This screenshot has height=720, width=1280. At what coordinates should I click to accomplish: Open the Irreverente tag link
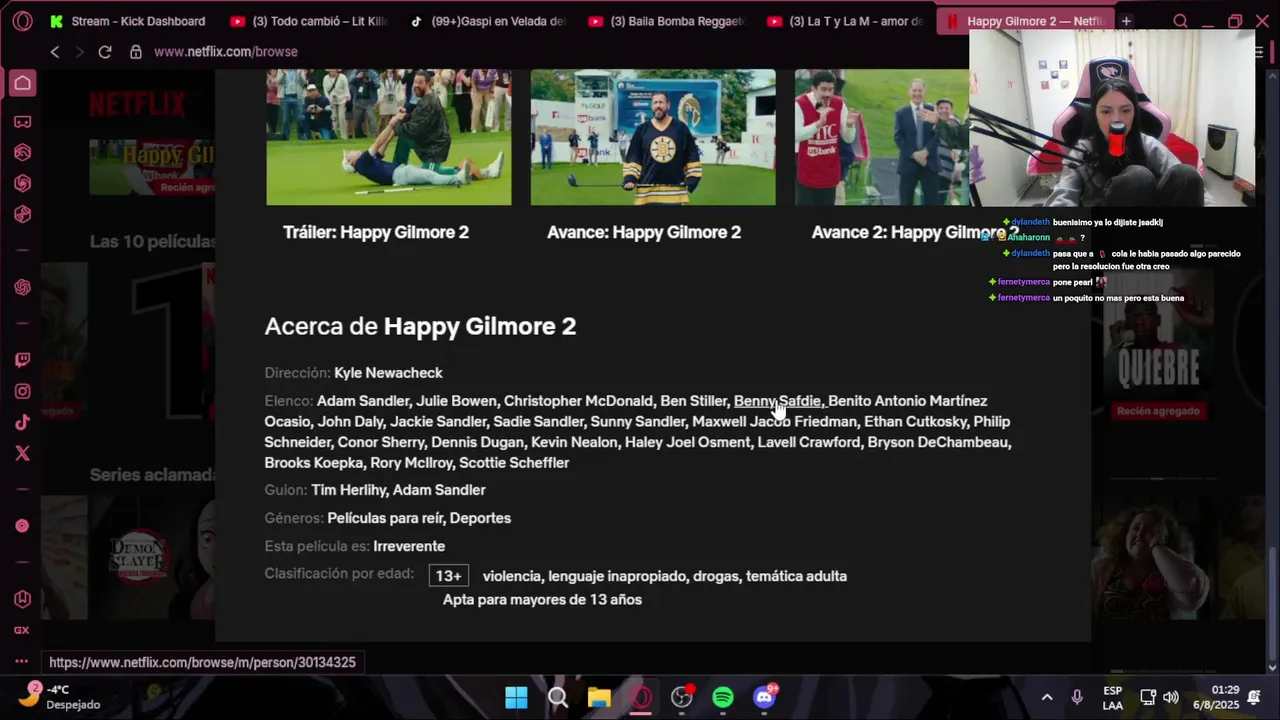click(409, 546)
